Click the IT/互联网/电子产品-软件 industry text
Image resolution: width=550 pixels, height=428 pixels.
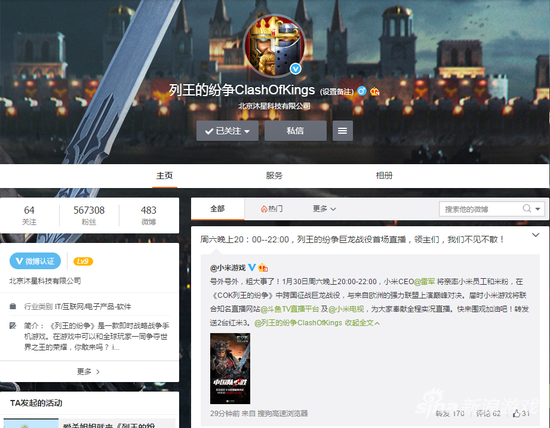(x=93, y=307)
